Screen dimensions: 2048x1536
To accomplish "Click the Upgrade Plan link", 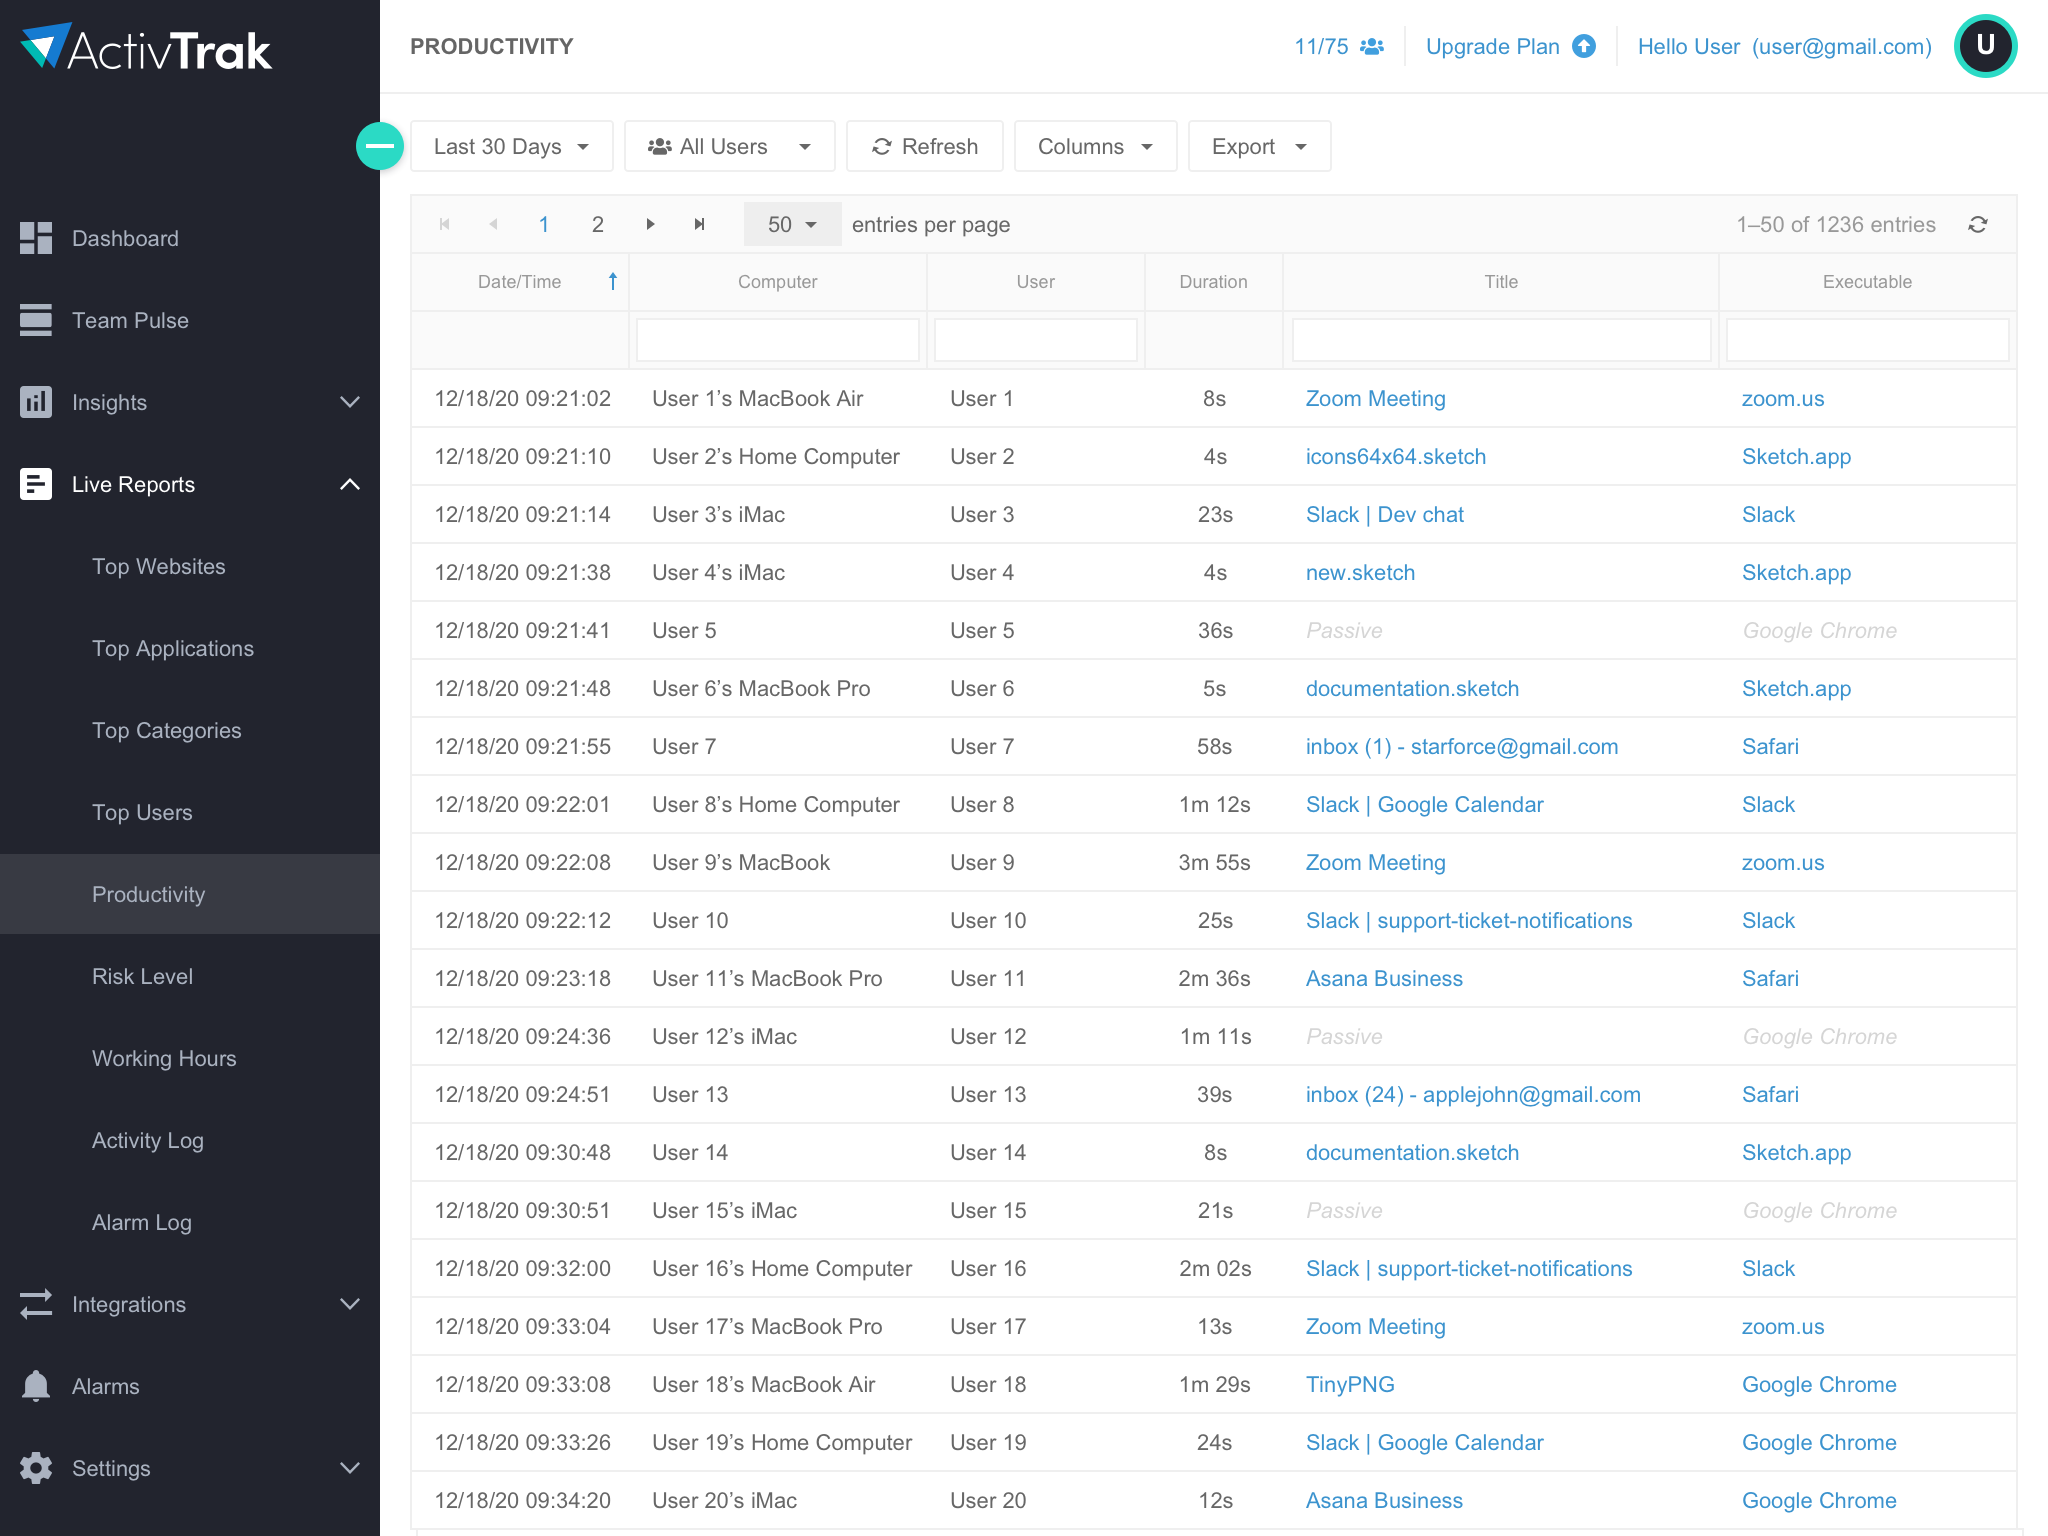I will click(x=1493, y=47).
